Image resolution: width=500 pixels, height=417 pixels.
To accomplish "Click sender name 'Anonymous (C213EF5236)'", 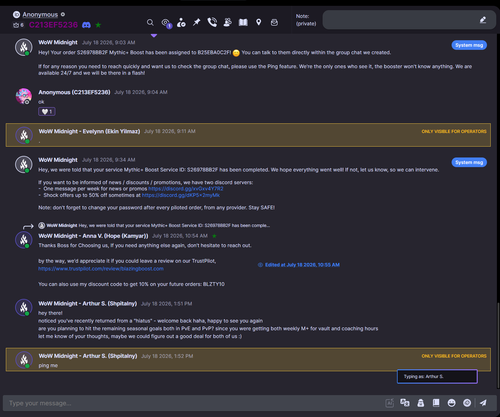I will (74, 92).
